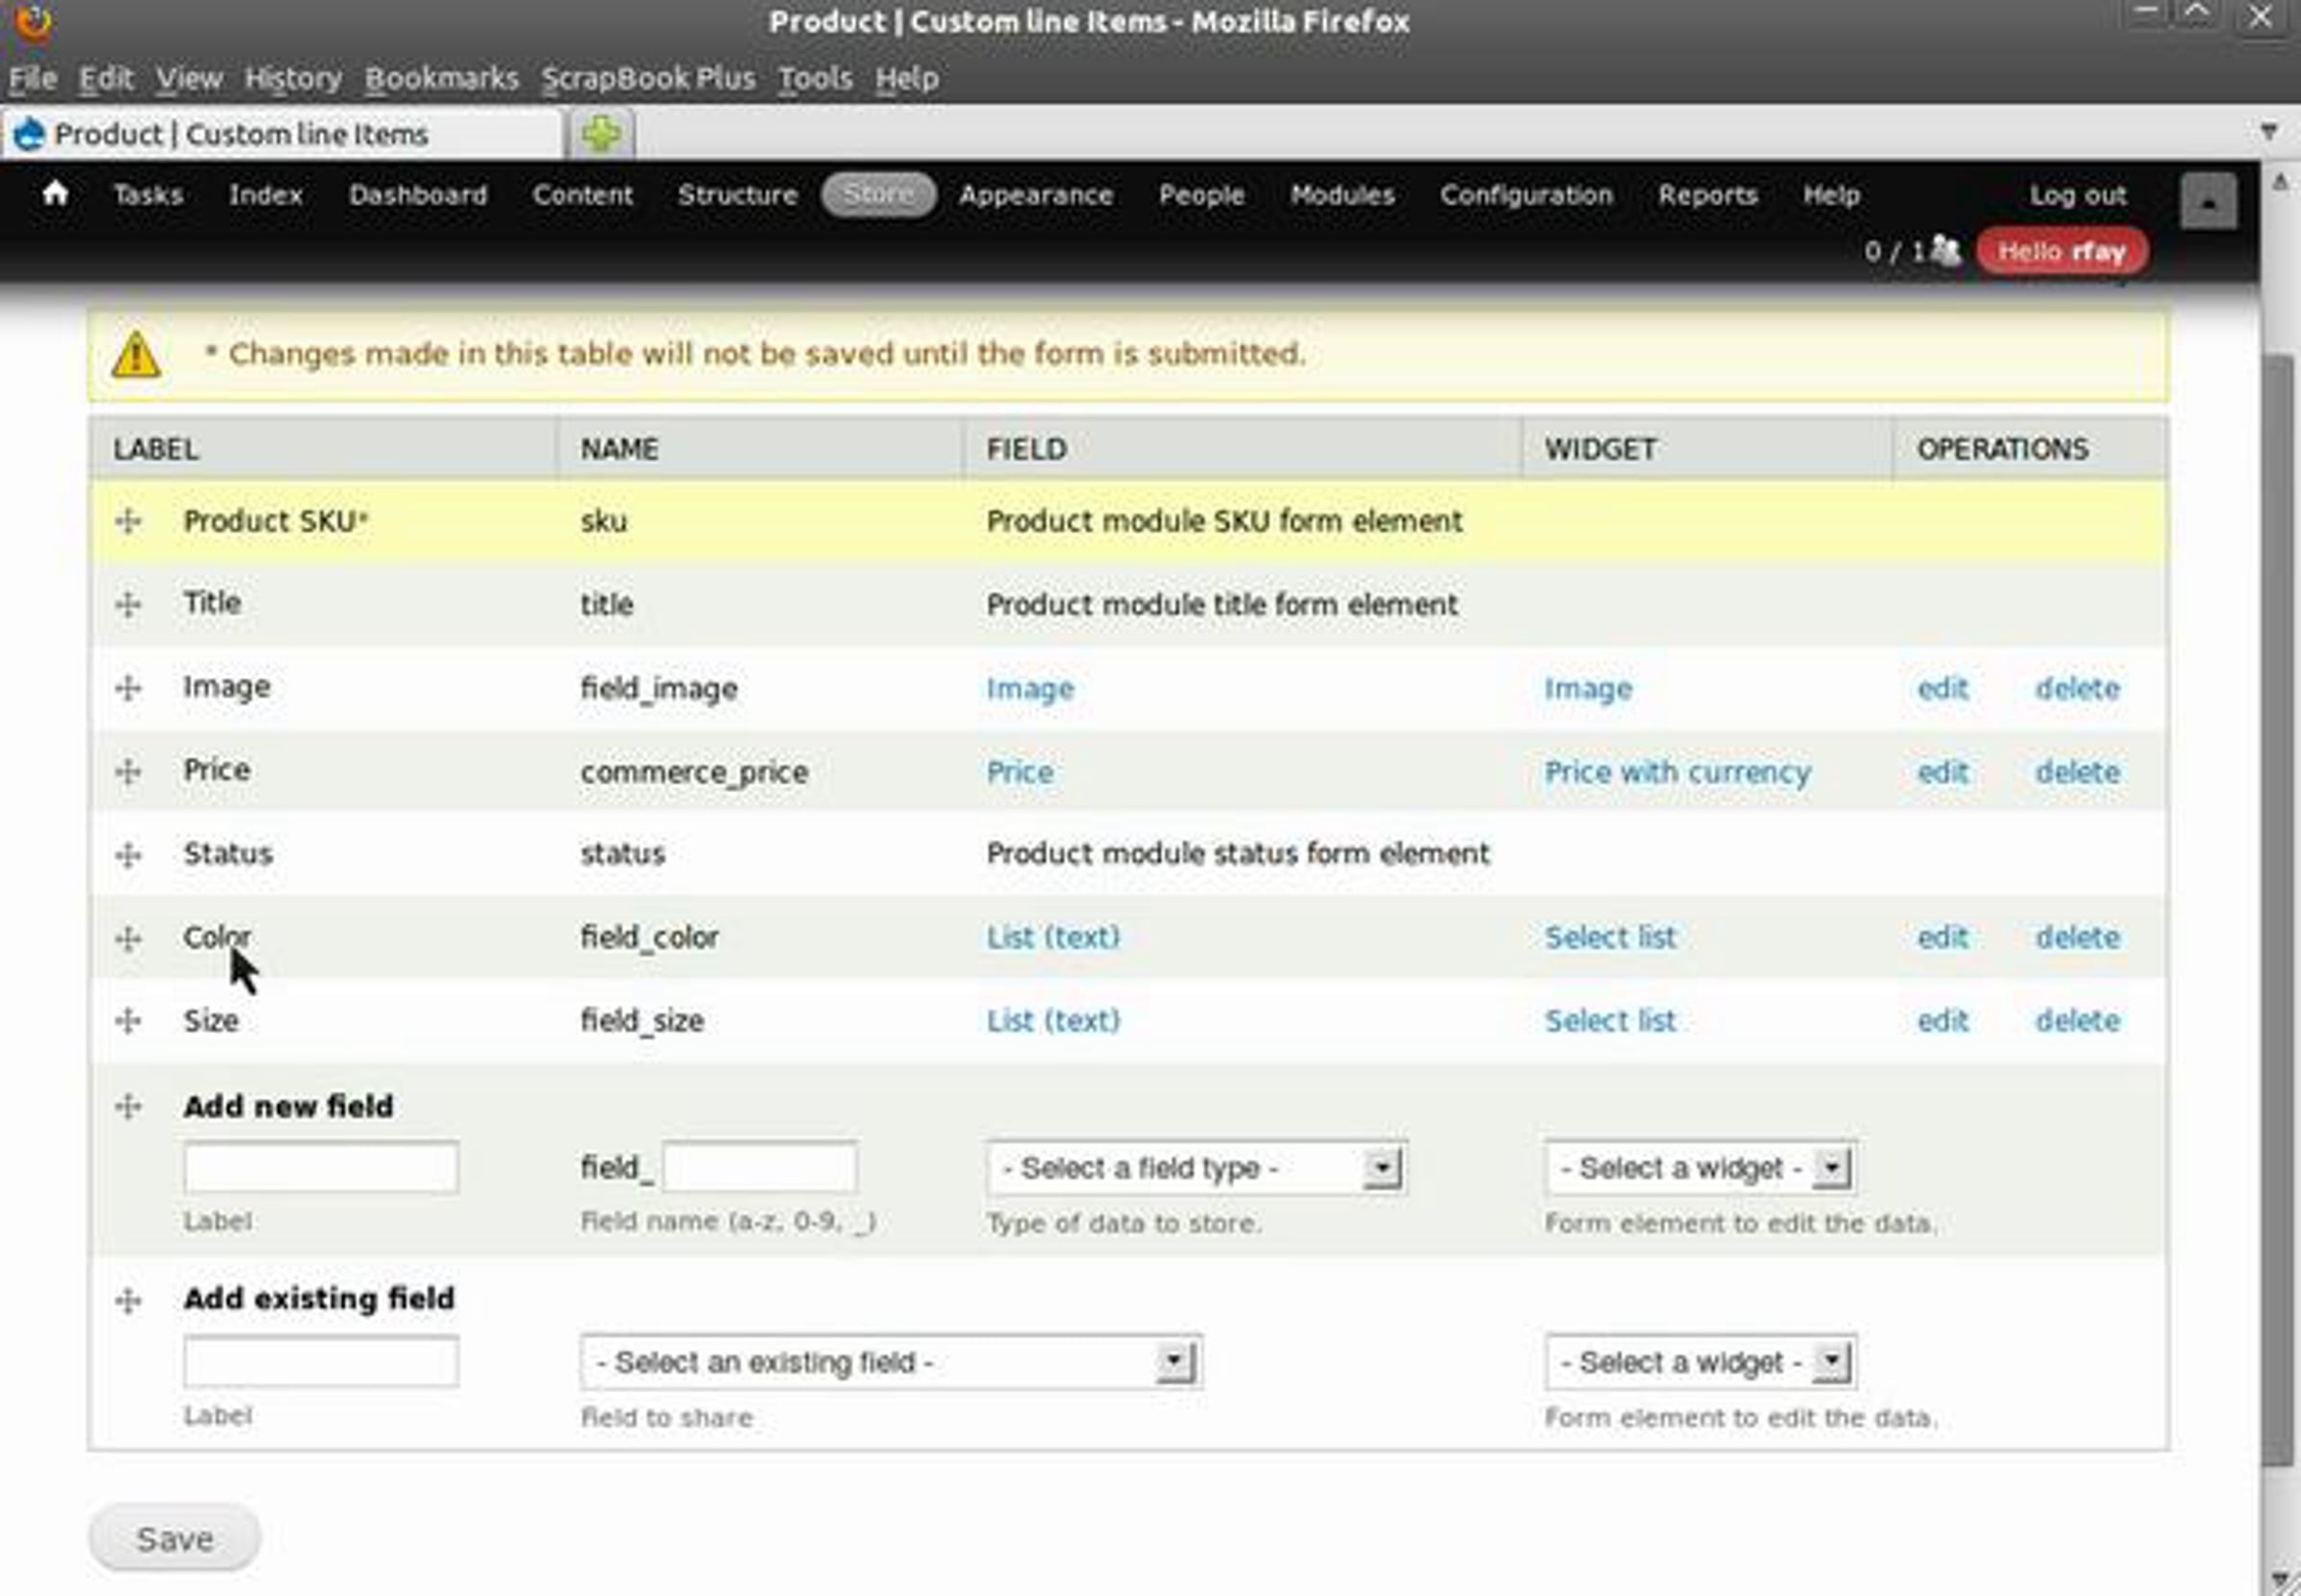The height and width of the screenshot is (1596, 2301).
Task: Click the drag handle for Product SKU row
Action: click(x=128, y=521)
